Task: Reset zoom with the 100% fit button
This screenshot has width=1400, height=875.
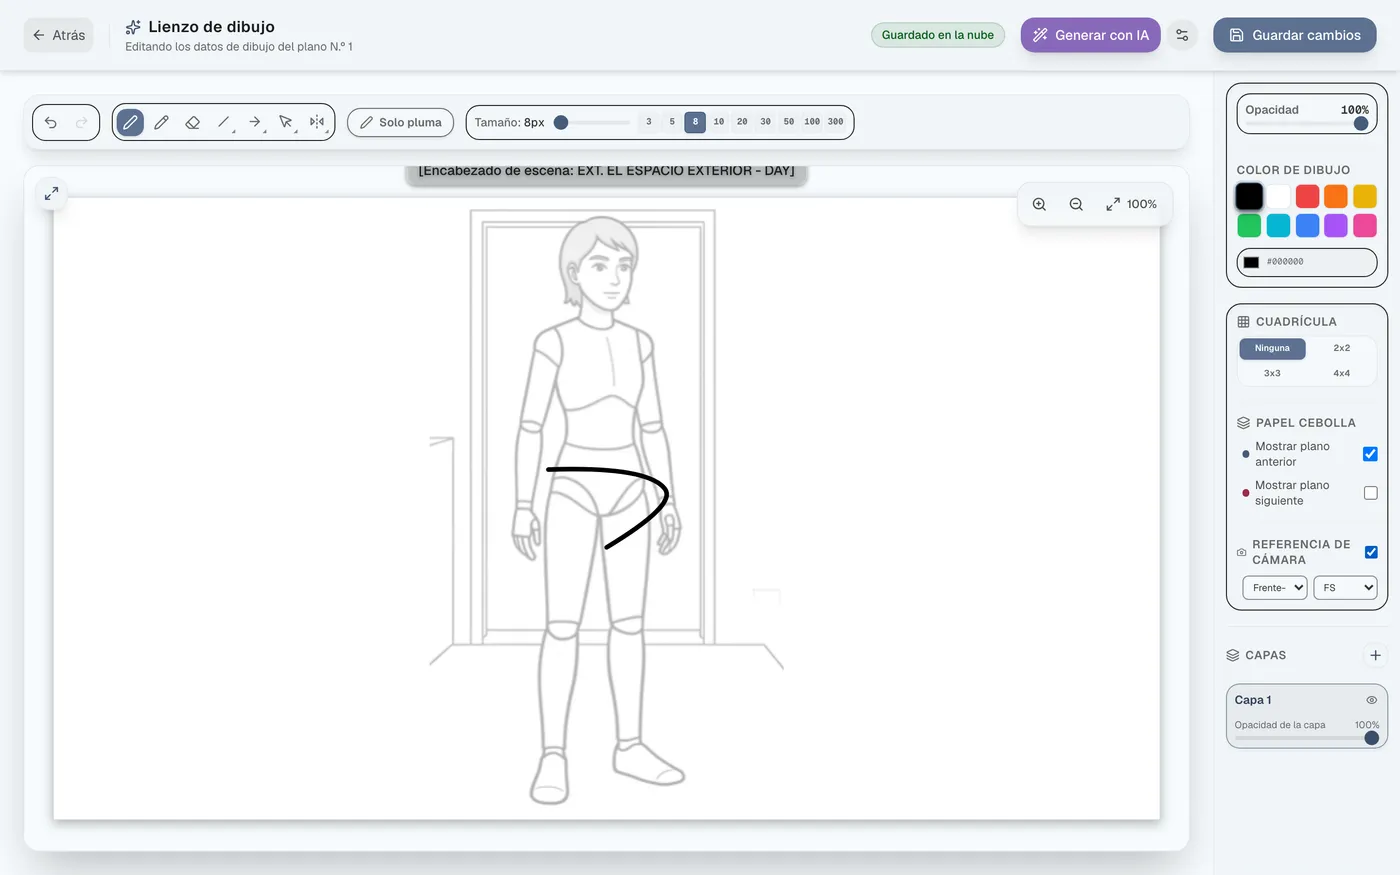Action: pyautogui.click(x=1131, y=204)
